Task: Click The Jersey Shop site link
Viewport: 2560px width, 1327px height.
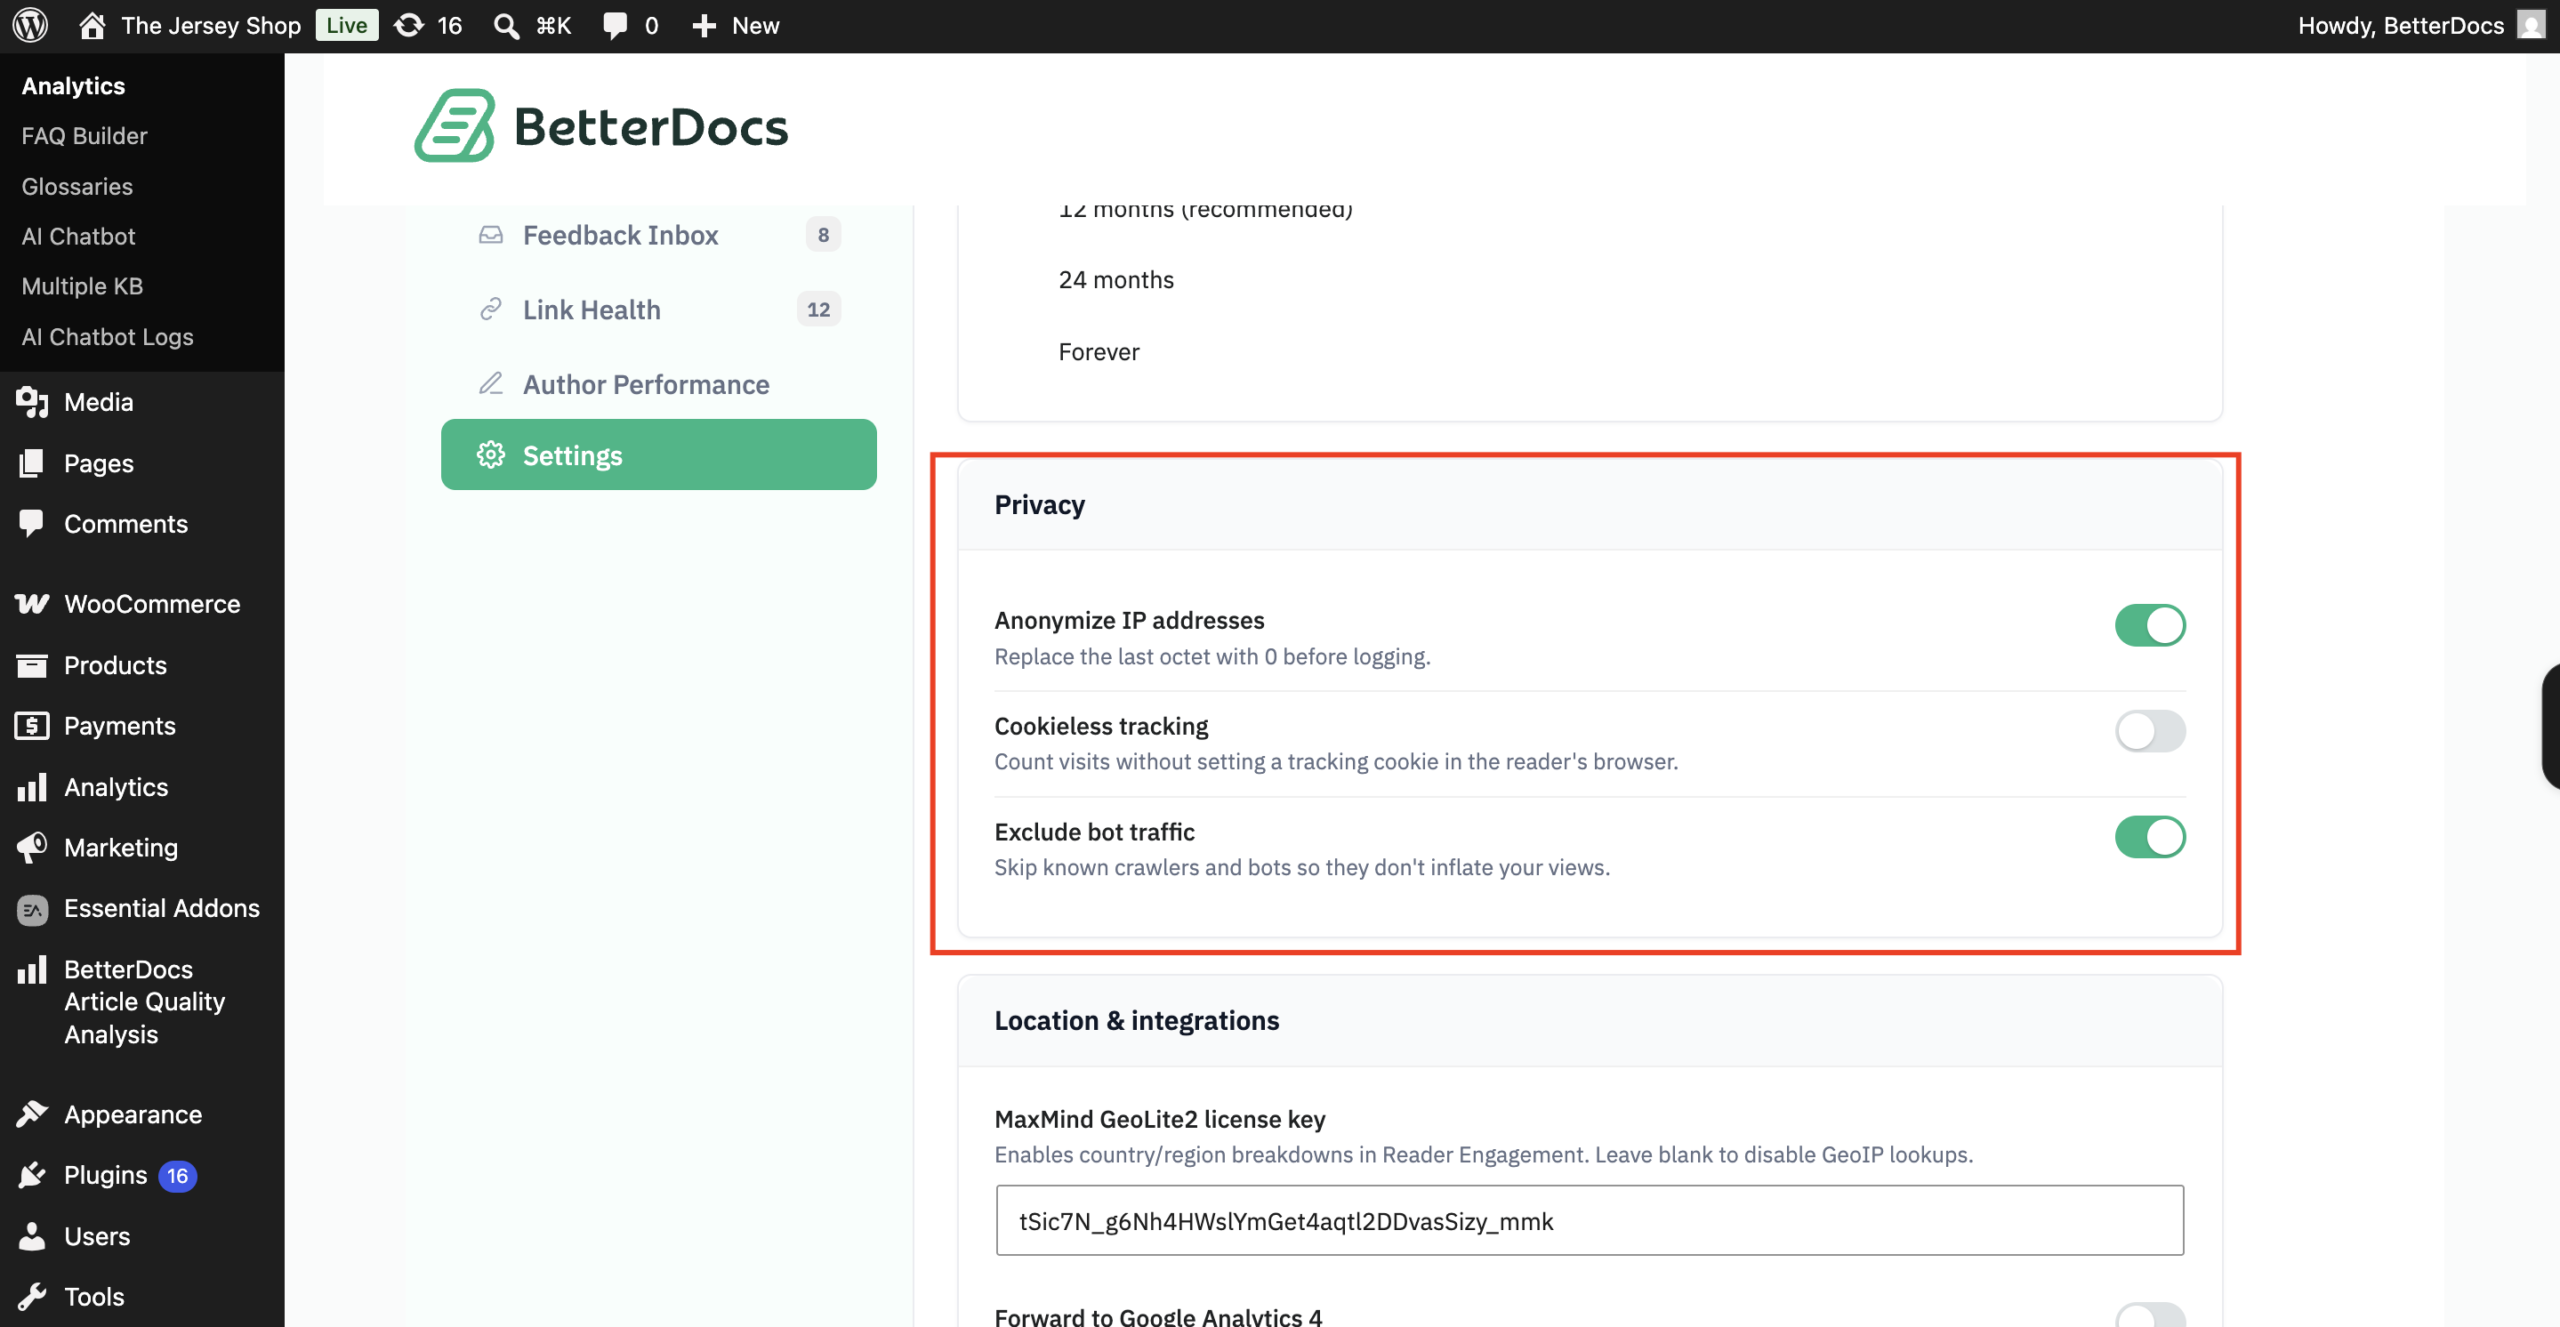Action: pyautogui.click(x=211, y=25)
